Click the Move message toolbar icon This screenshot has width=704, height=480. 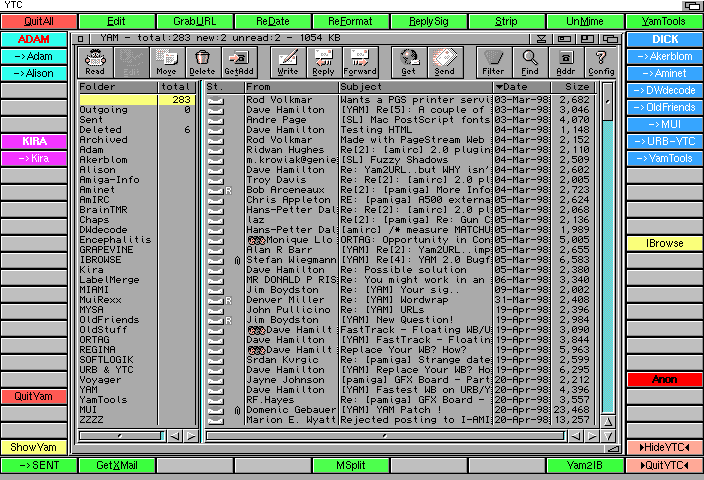[x=166, y=62]
